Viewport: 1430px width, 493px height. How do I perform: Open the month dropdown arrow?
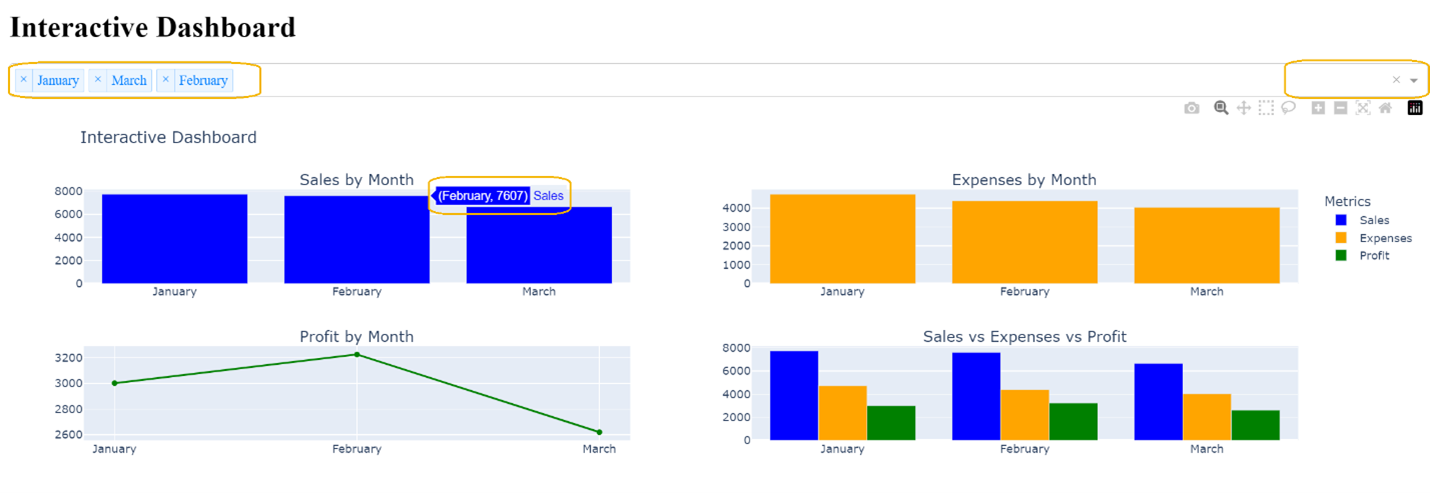[1414, 80]
